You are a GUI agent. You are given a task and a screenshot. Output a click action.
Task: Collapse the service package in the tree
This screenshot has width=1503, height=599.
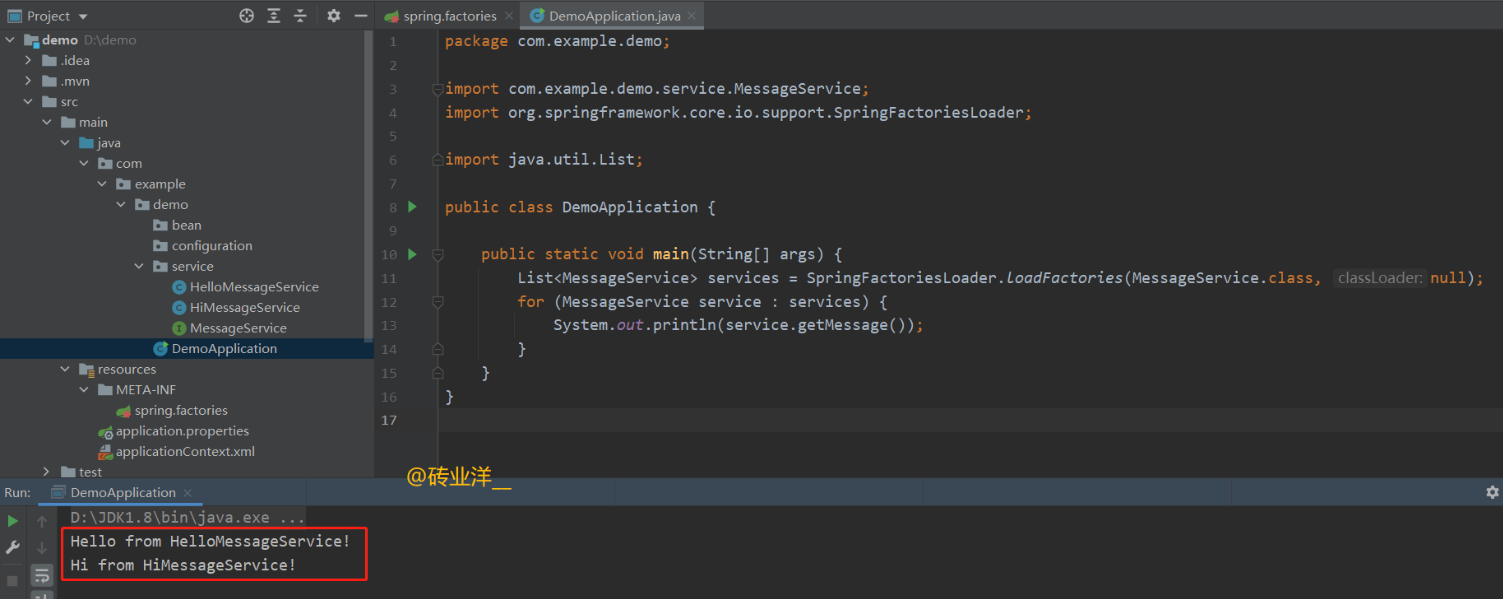(x=139, y=266)
